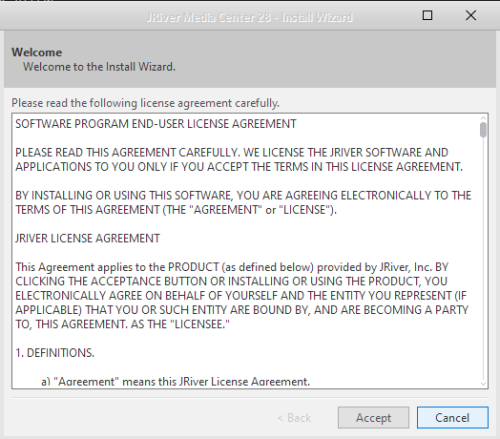Click the 'This Agreement applies to the PRODUCT' paragraph
The width and height of the screenshot is (500, 439).
[242, 295]
